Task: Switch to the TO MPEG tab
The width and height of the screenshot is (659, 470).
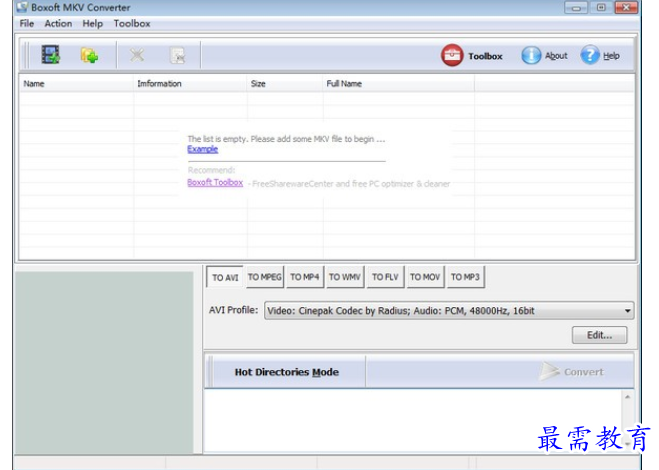Action: [264, 277]
